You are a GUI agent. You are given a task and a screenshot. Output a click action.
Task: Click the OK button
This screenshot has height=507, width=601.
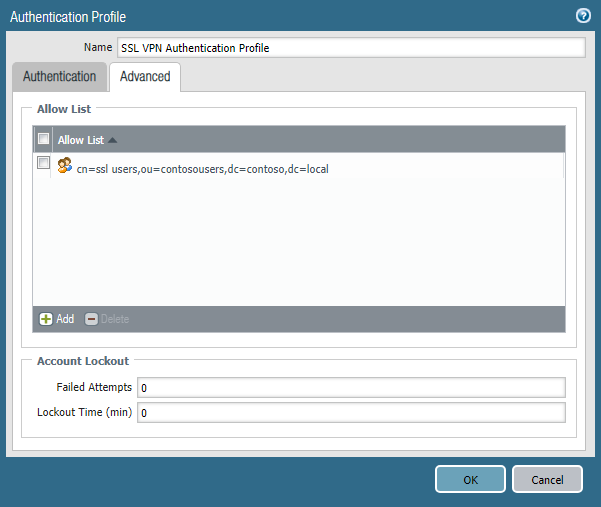[470, 479]
